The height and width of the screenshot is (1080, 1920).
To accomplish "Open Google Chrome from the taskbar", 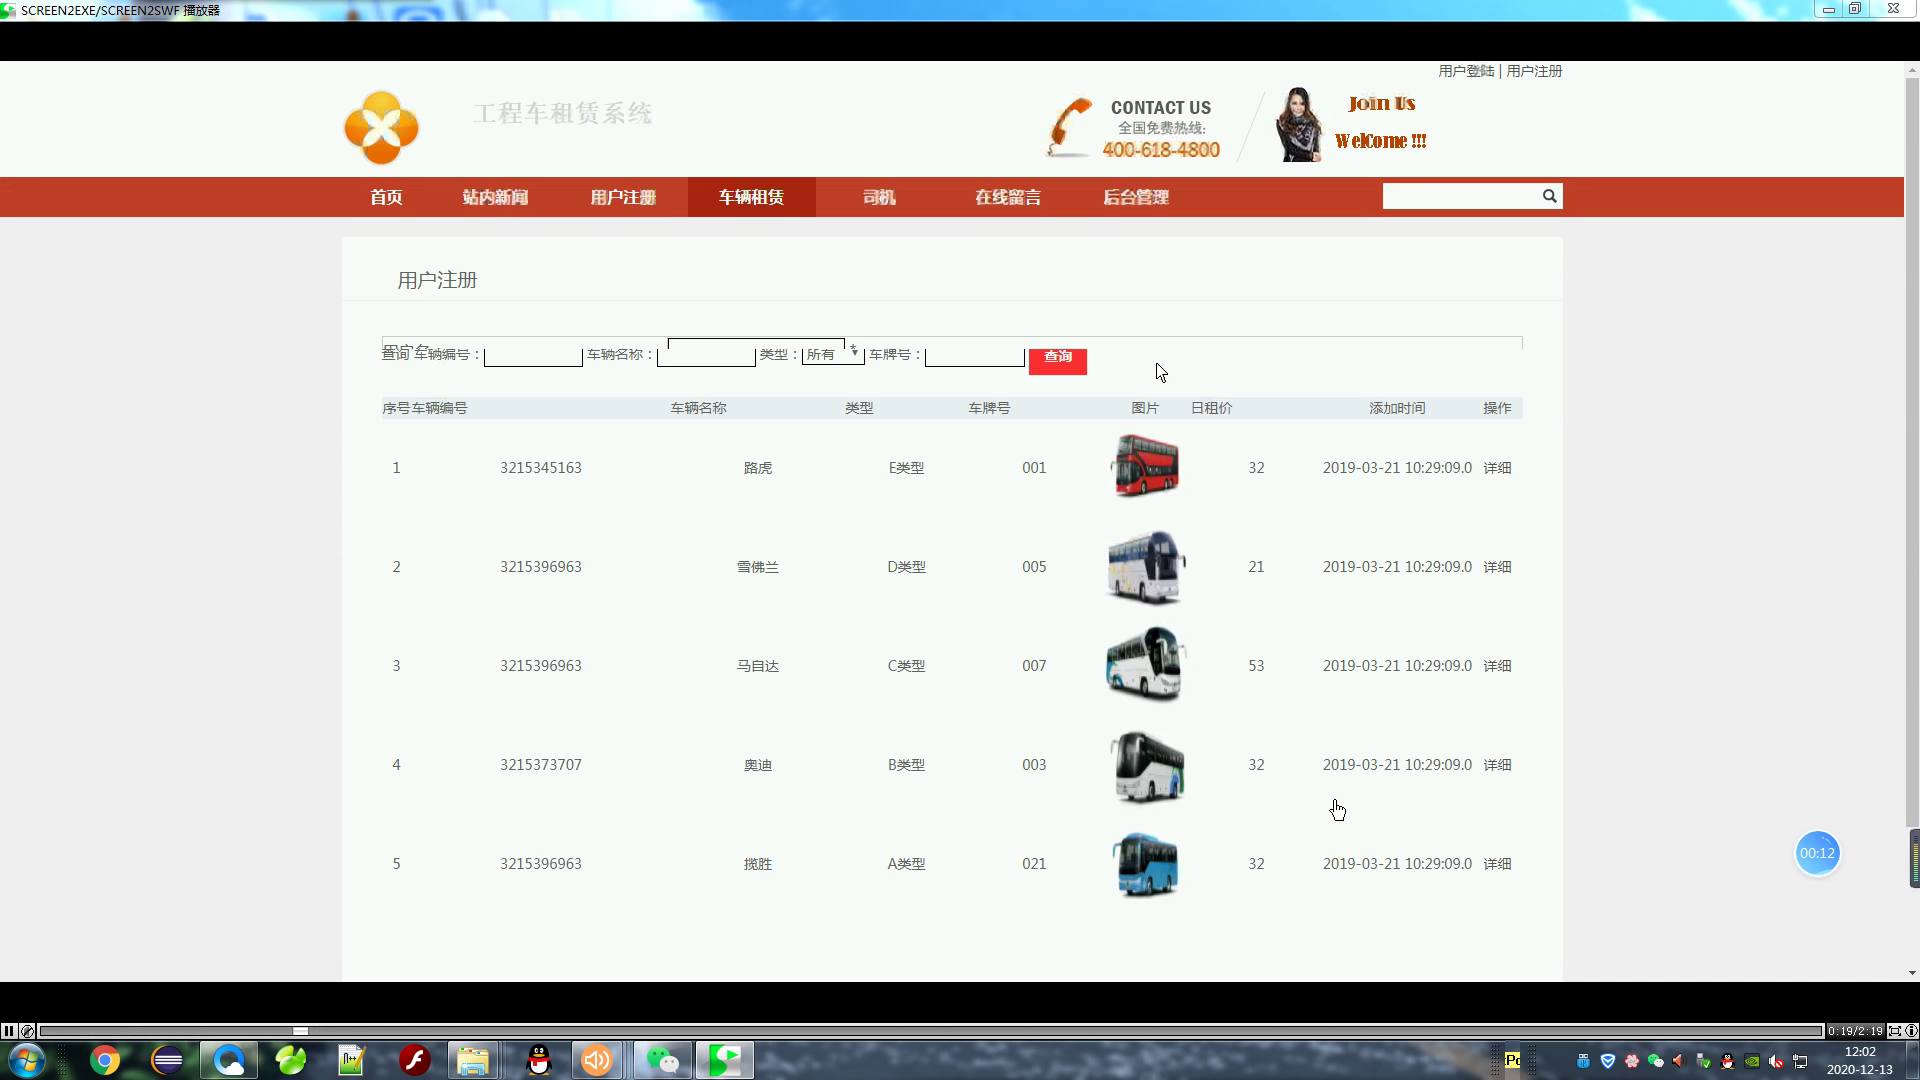I will [105, 1060].
